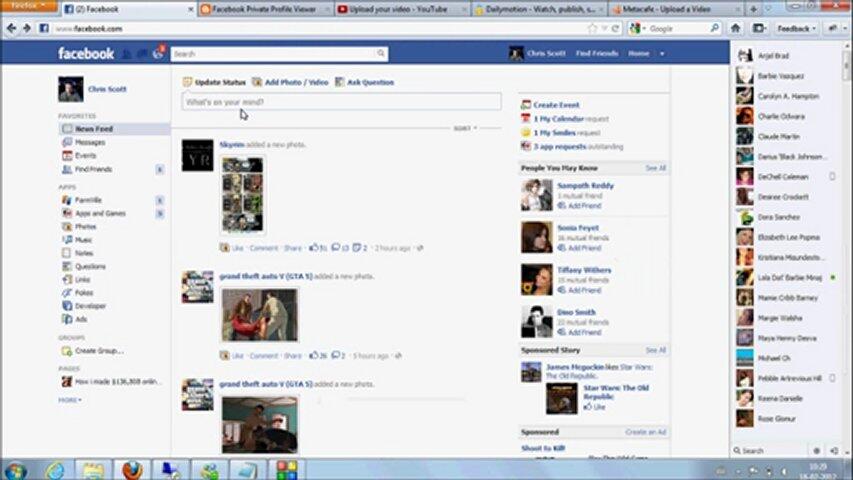The width and height of the screenshot is (853, 480).
Task: Select Ask Question composer option
Action: [x=364, y=82]
